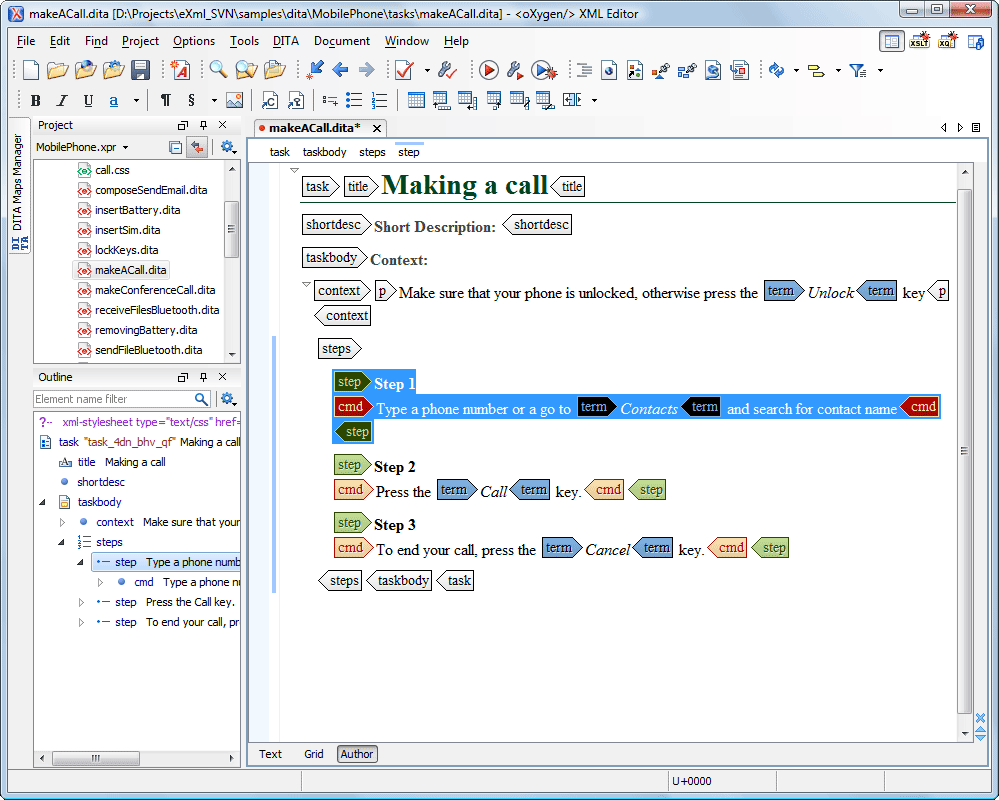The height and width of the screenshot is (800, 999).
Task: Click the Open file folder icon
Action: pyautogui.click(x=57, y=70)
